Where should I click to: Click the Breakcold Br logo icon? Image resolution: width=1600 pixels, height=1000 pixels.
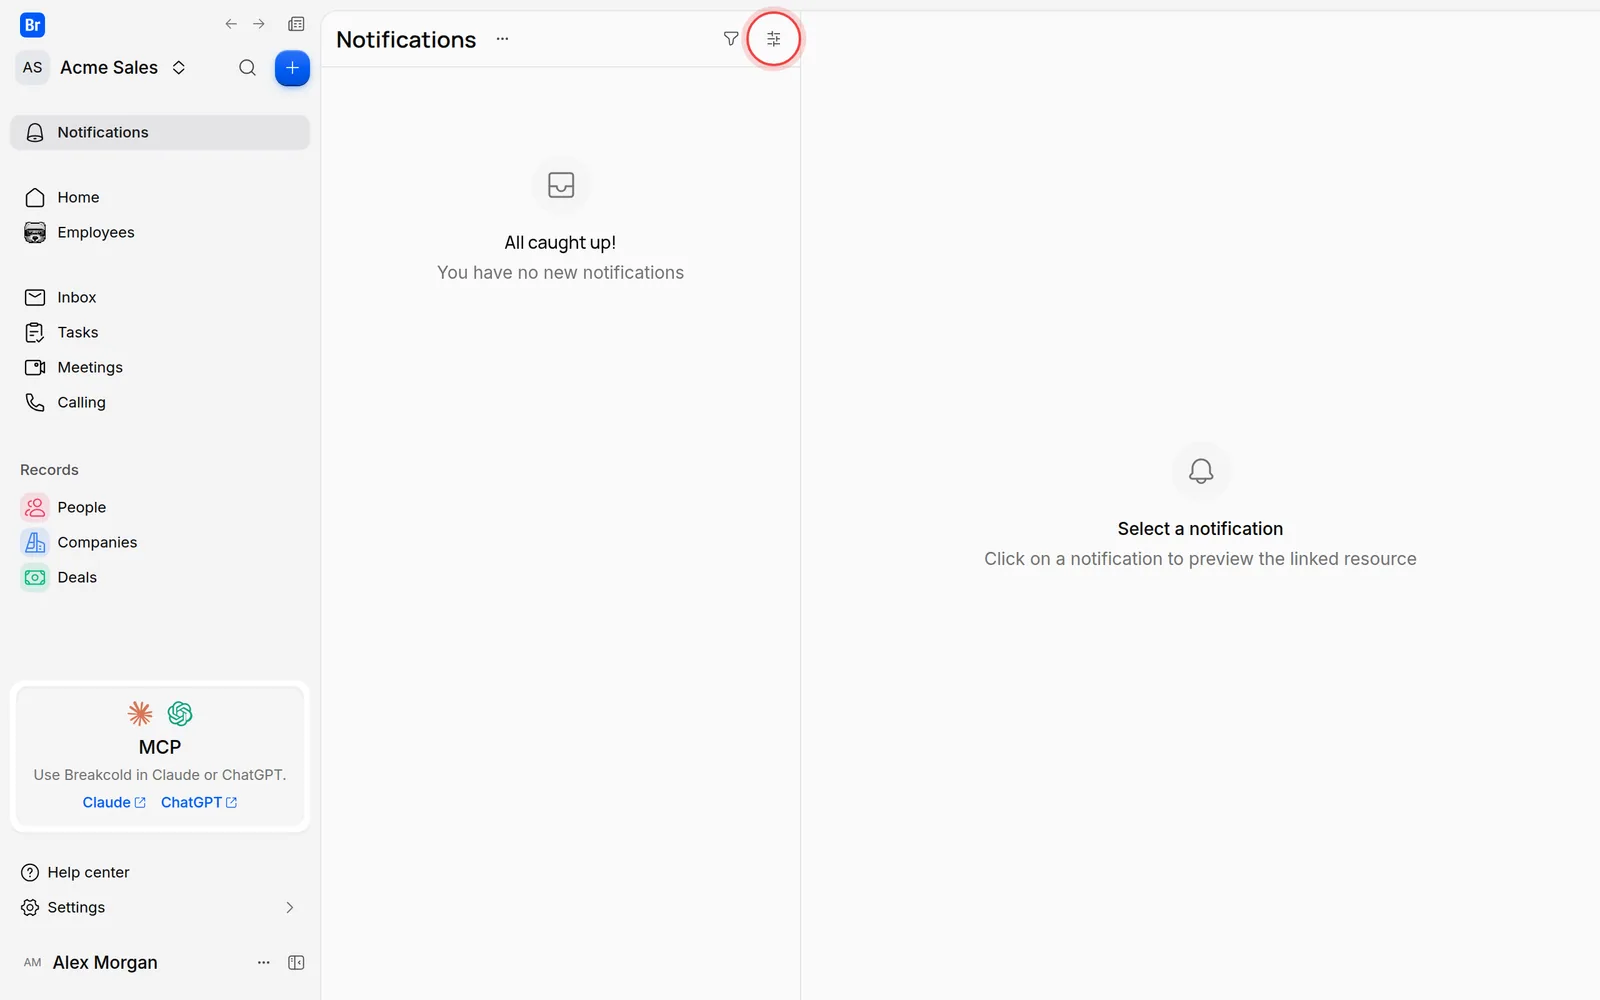pos(32,25)
